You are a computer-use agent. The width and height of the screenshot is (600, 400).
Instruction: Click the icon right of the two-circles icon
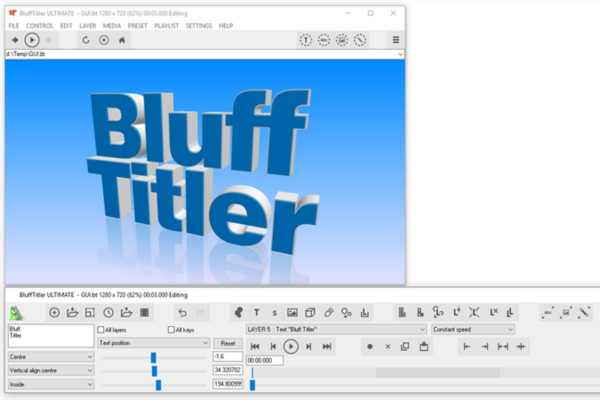364,313
